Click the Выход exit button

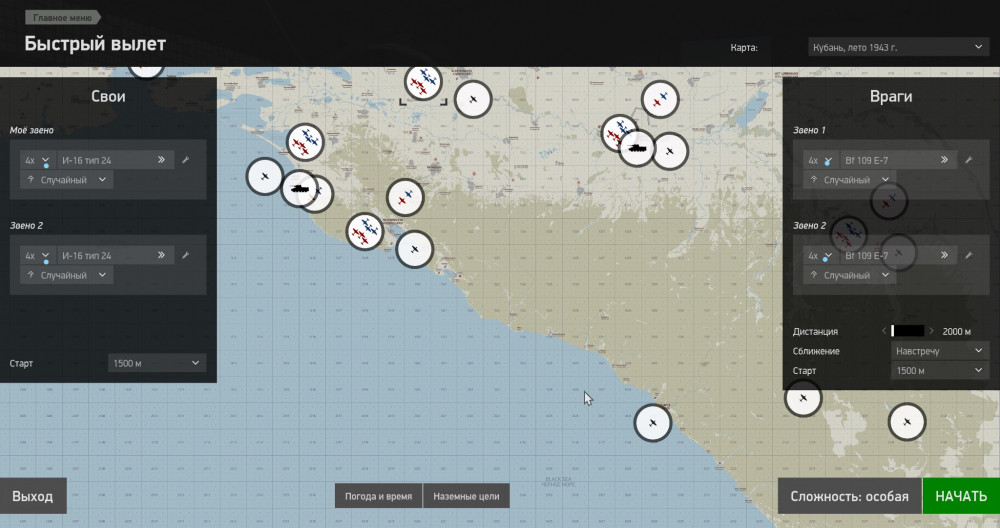click(33, 496)
